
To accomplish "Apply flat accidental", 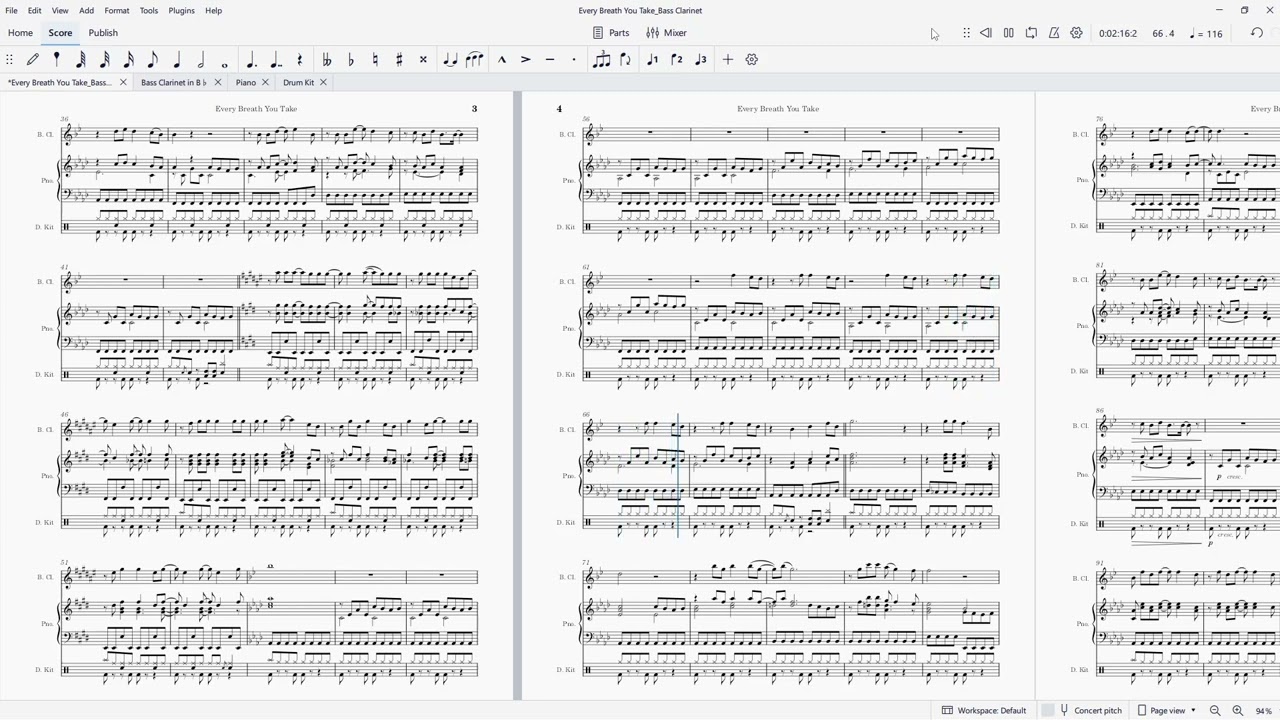I will [x=350, y=60].
